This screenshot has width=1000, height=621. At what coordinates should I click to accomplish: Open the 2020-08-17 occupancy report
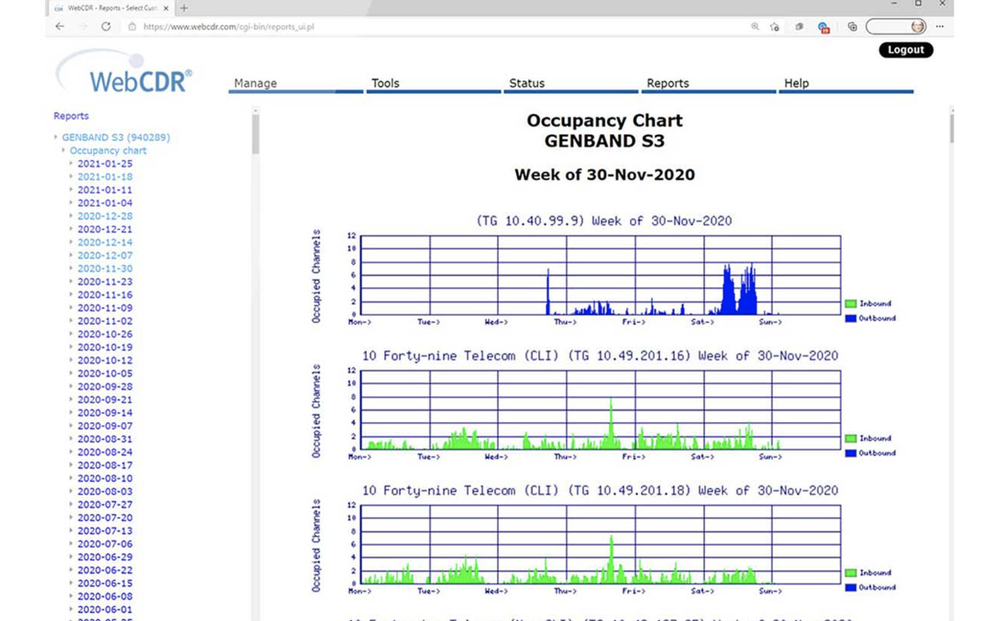pyautogui.click(x=105, y=465)
